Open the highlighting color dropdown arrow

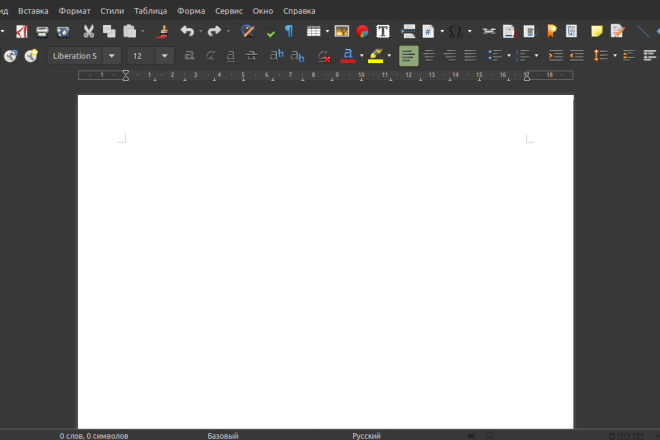pyautogui.click(x=389, y=56)
